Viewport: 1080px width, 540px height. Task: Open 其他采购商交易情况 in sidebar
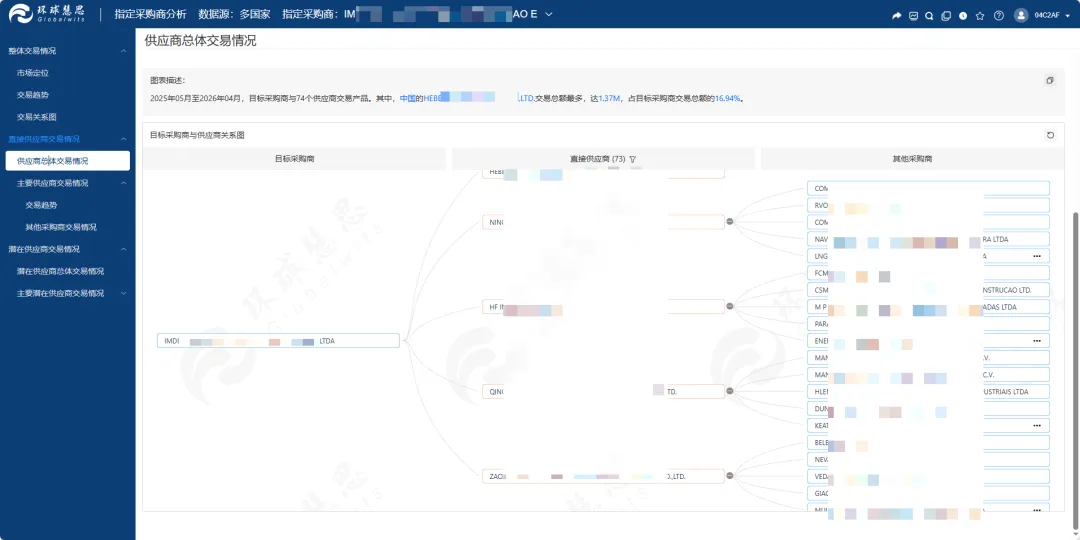[x=61, y=227]
